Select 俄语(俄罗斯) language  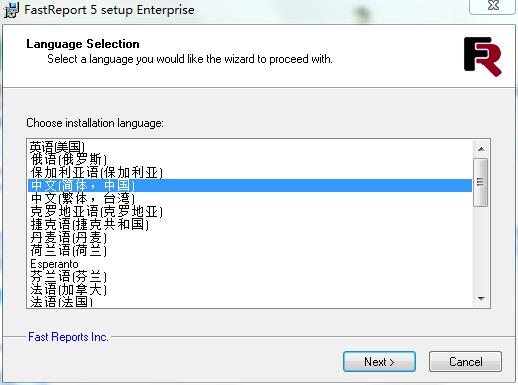(250, 159)
